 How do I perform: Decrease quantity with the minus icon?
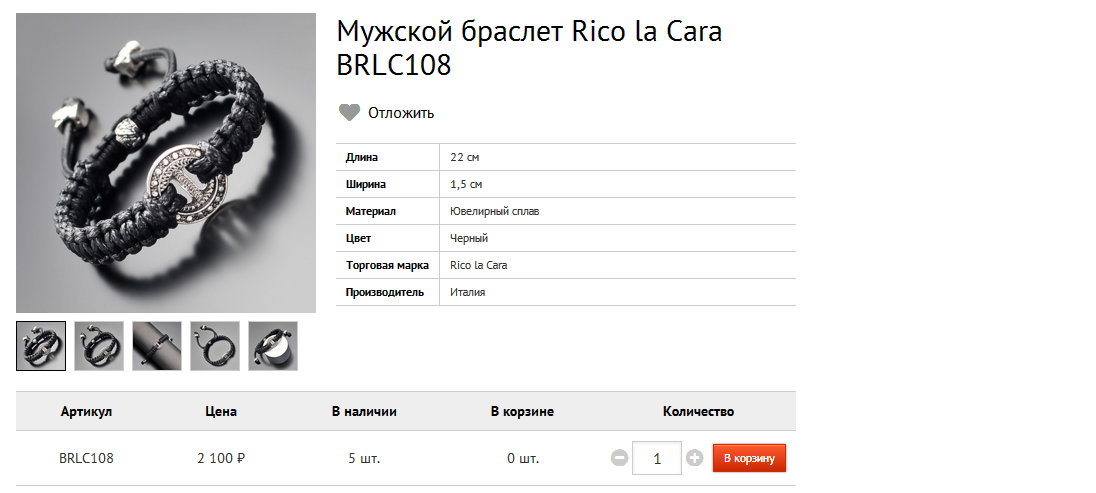619,459
